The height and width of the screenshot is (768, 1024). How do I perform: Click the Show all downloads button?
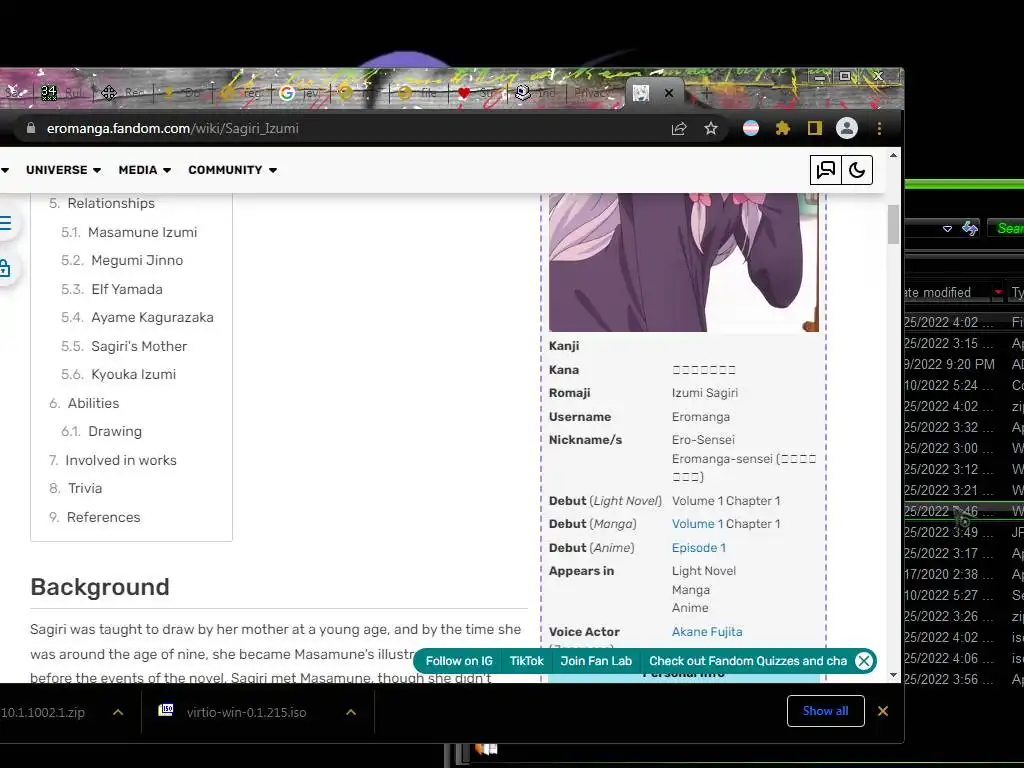pos(825,711)
